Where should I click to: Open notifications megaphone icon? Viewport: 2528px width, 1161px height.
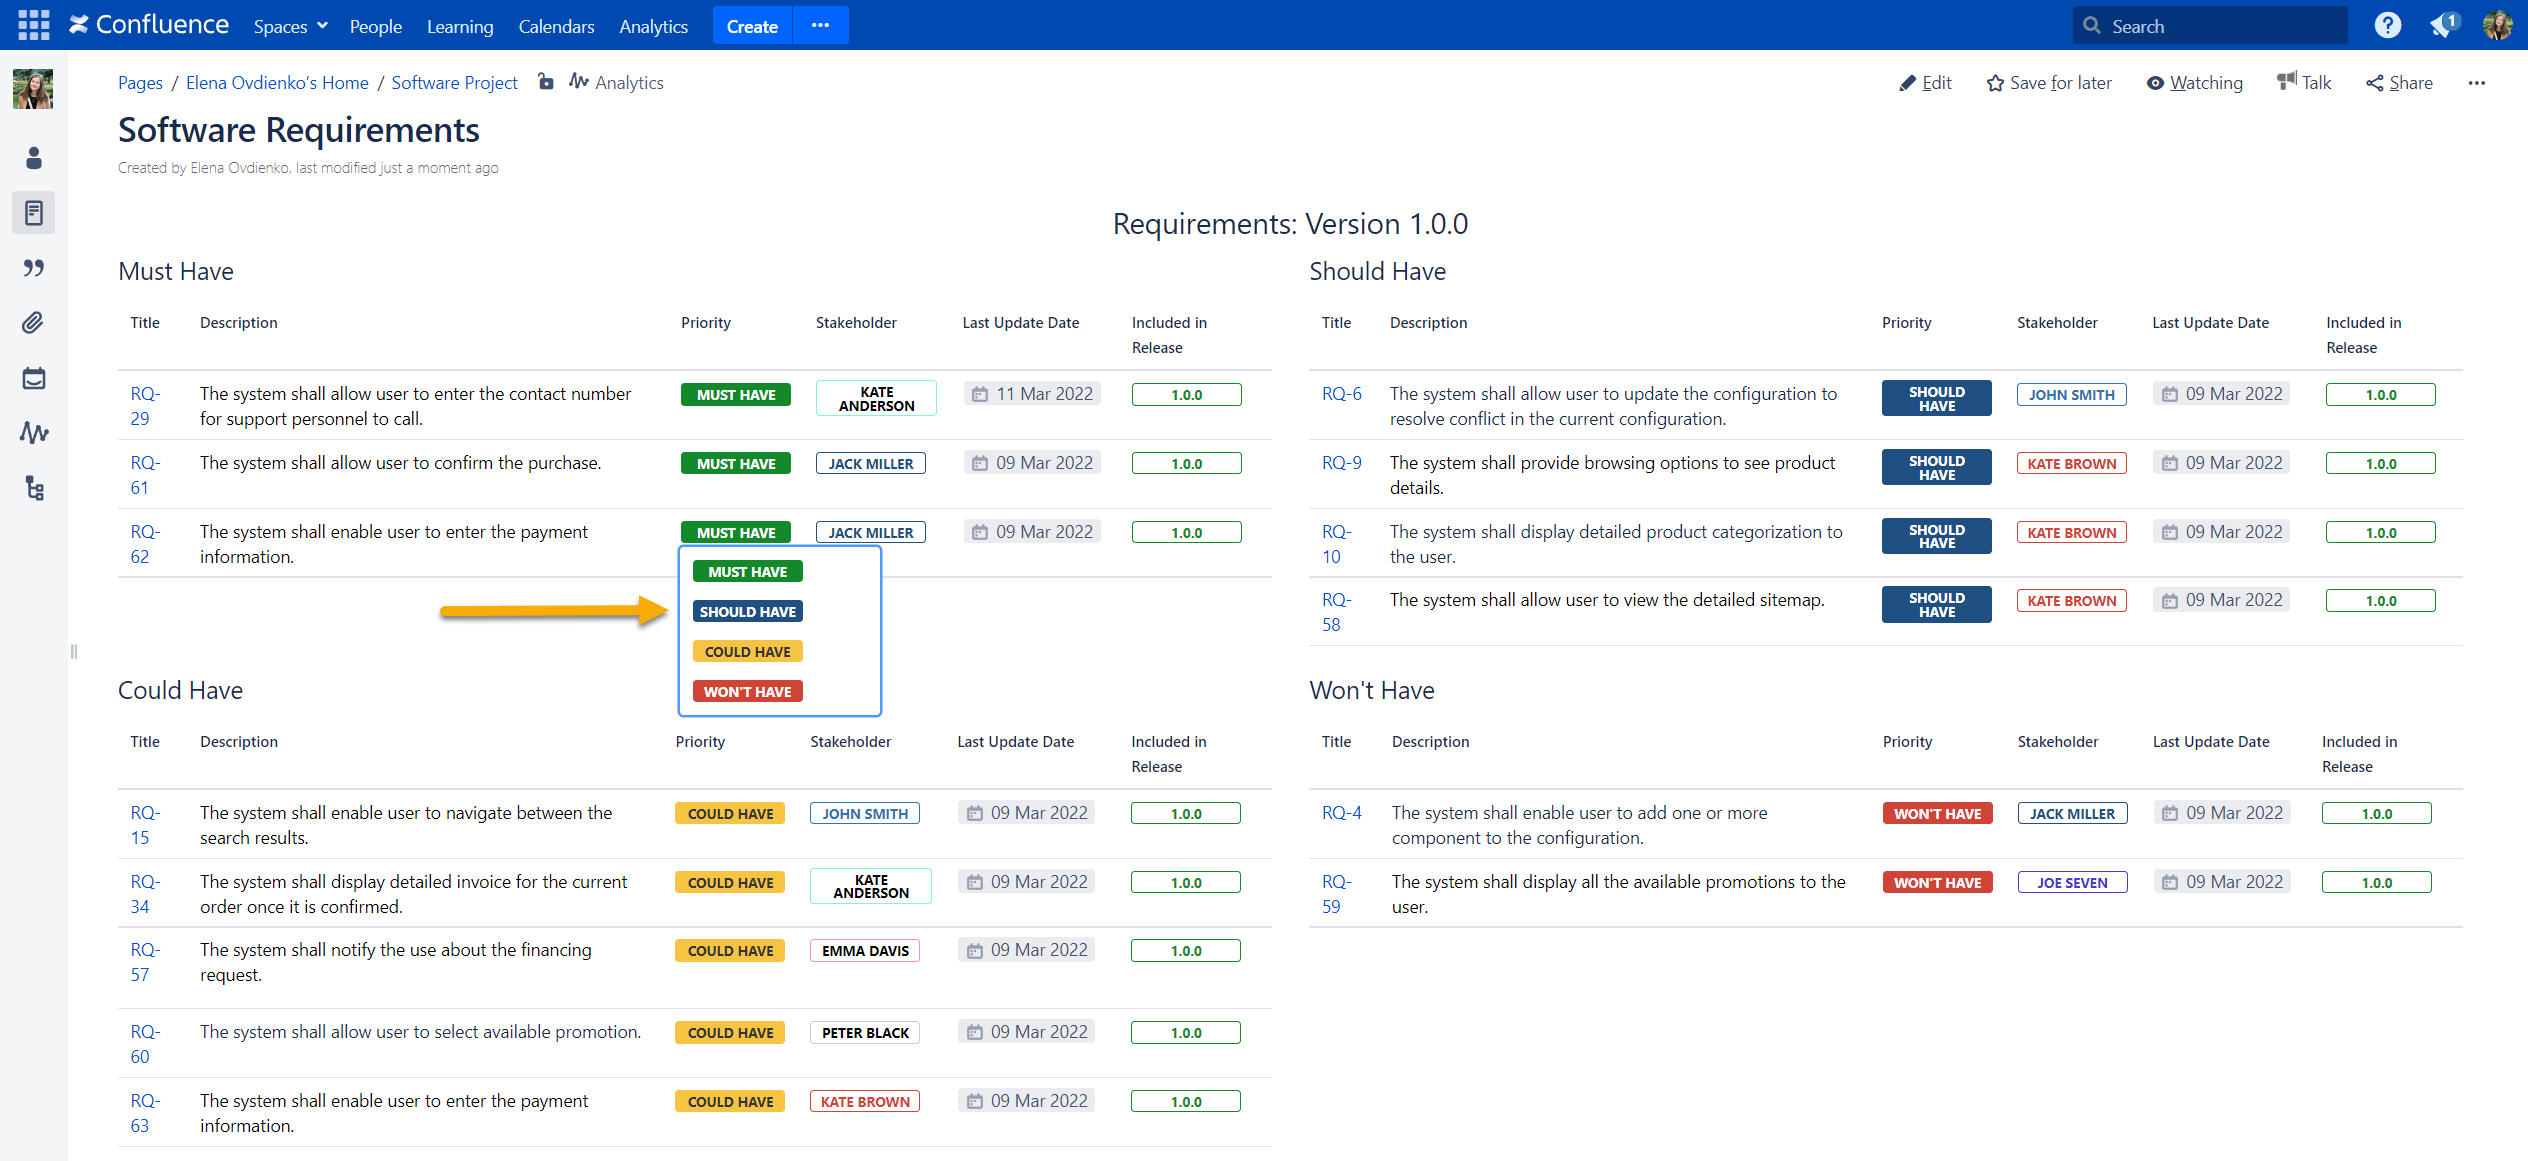(2442, 26)
